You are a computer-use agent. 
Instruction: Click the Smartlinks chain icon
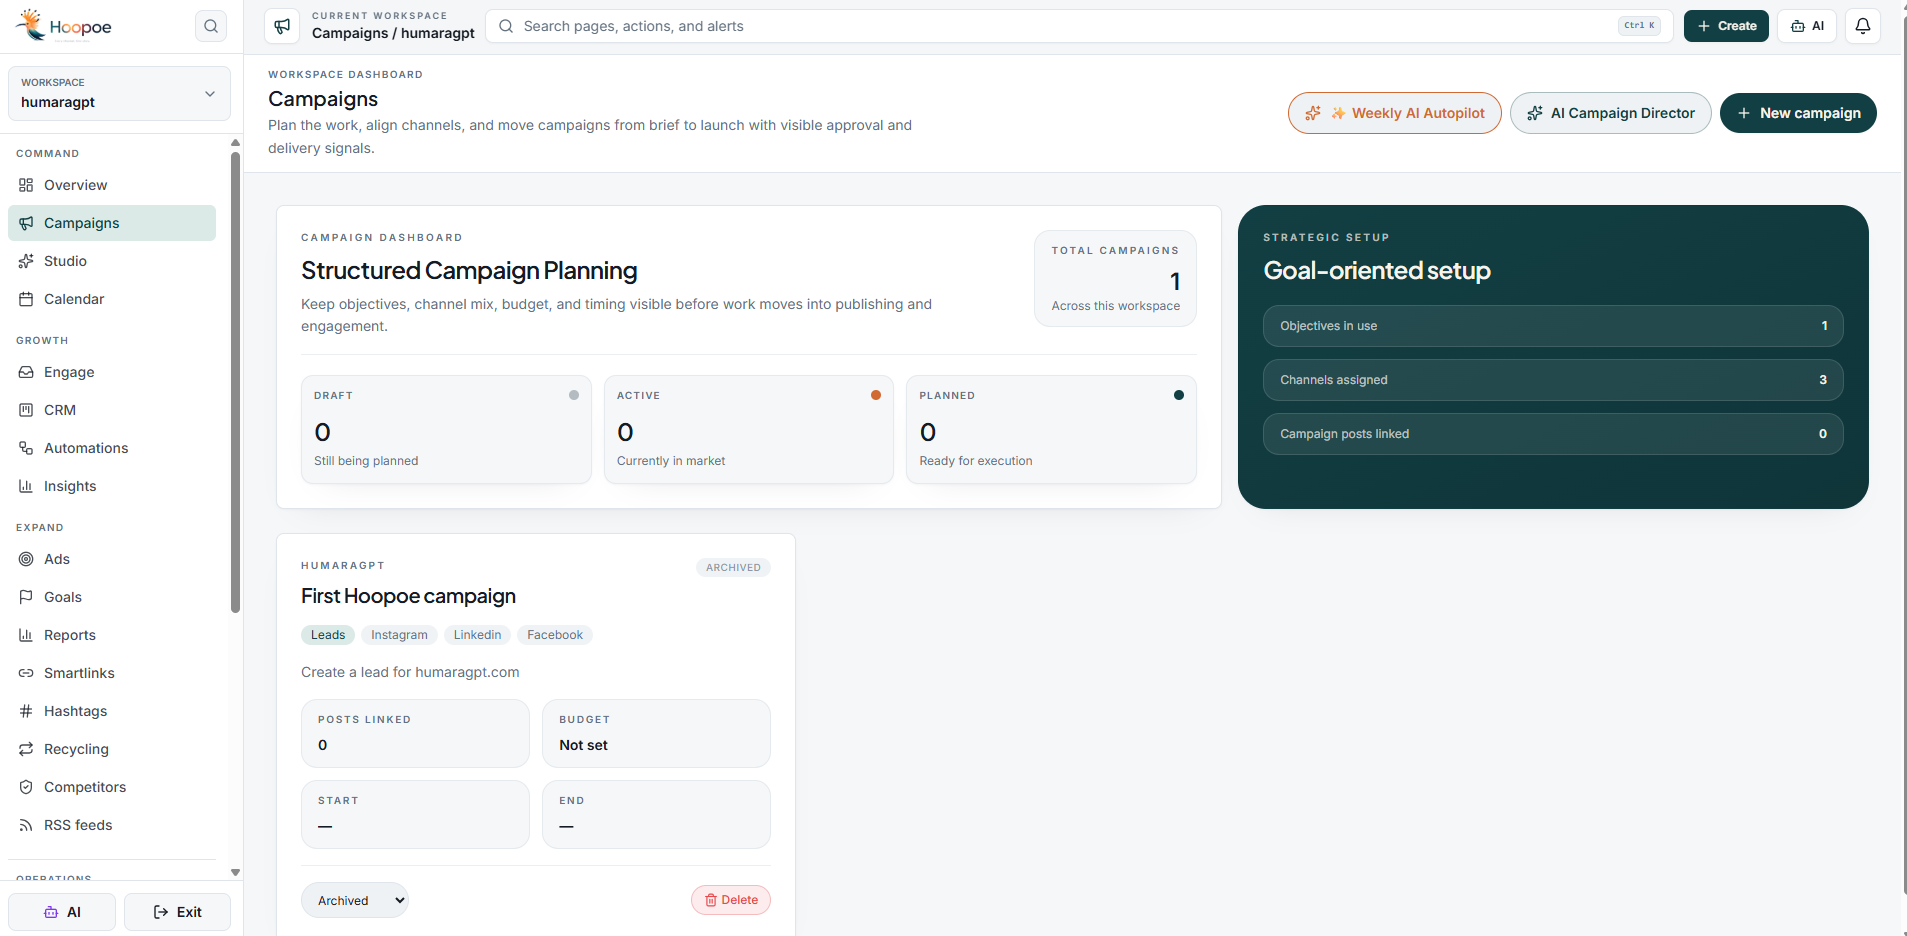(26, 673)
